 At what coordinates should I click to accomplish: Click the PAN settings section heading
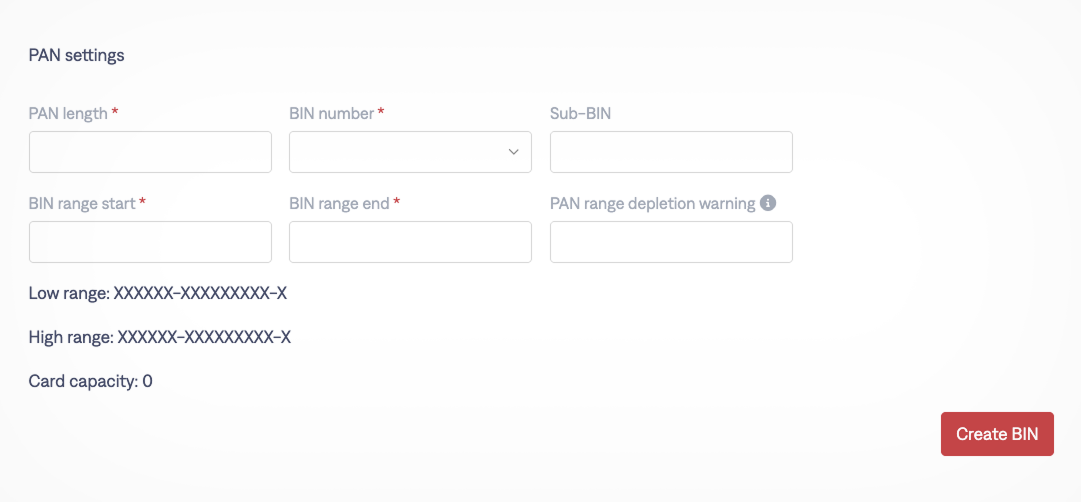coord(76,55)
